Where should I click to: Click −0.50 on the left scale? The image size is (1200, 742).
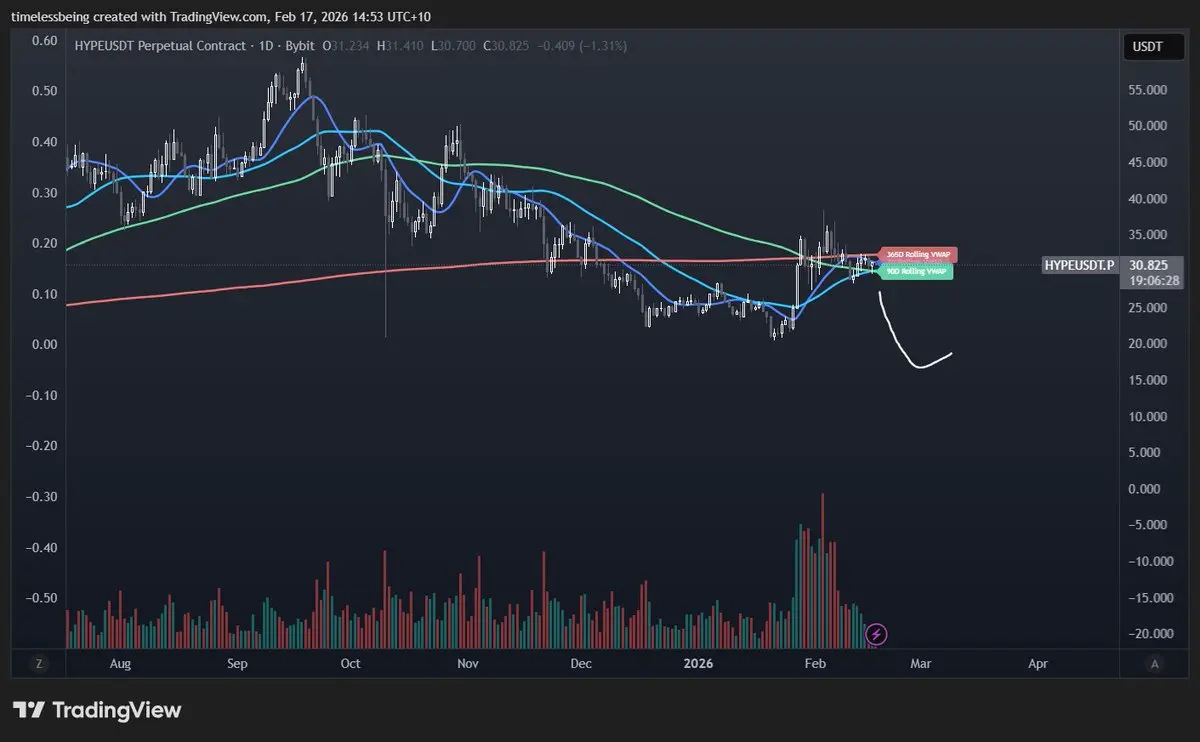(x=41, y=598)
